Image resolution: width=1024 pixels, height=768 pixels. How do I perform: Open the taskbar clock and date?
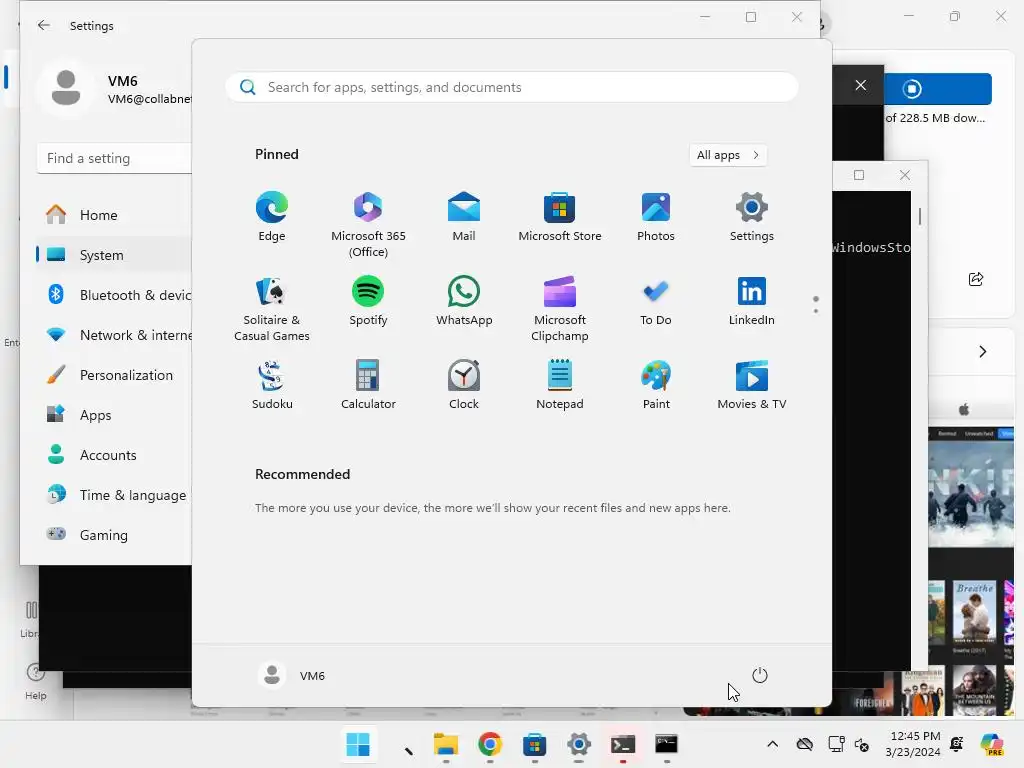click(913, 744)
